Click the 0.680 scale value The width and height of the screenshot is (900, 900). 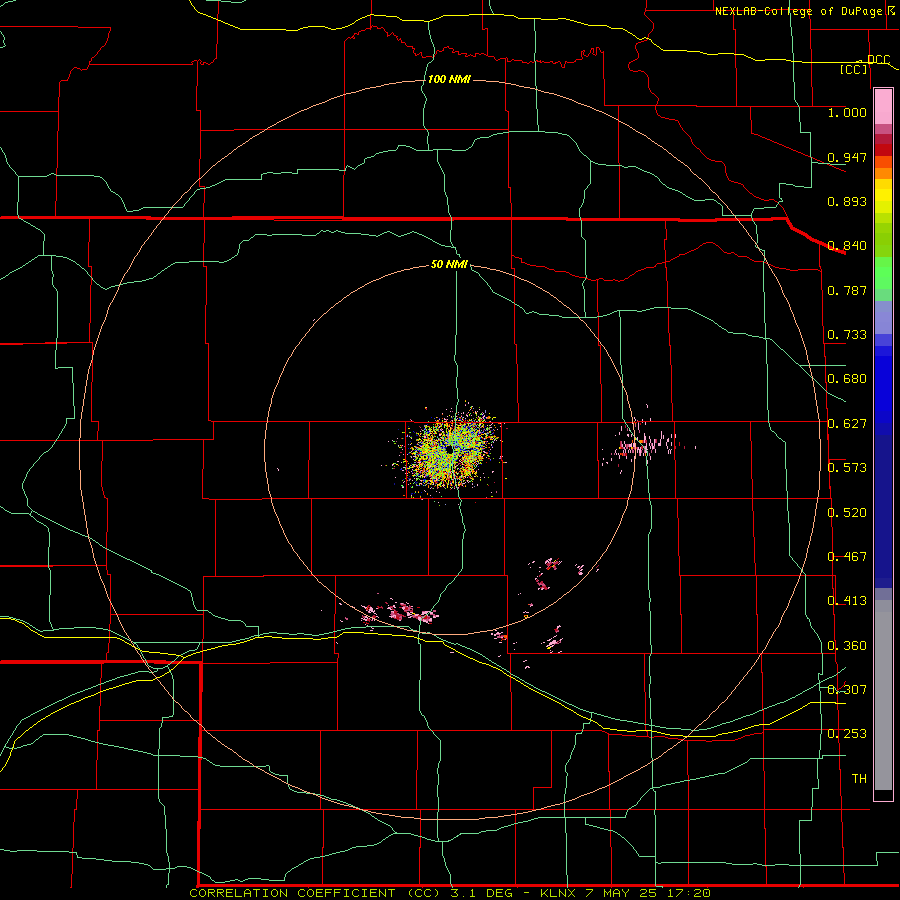847,378
